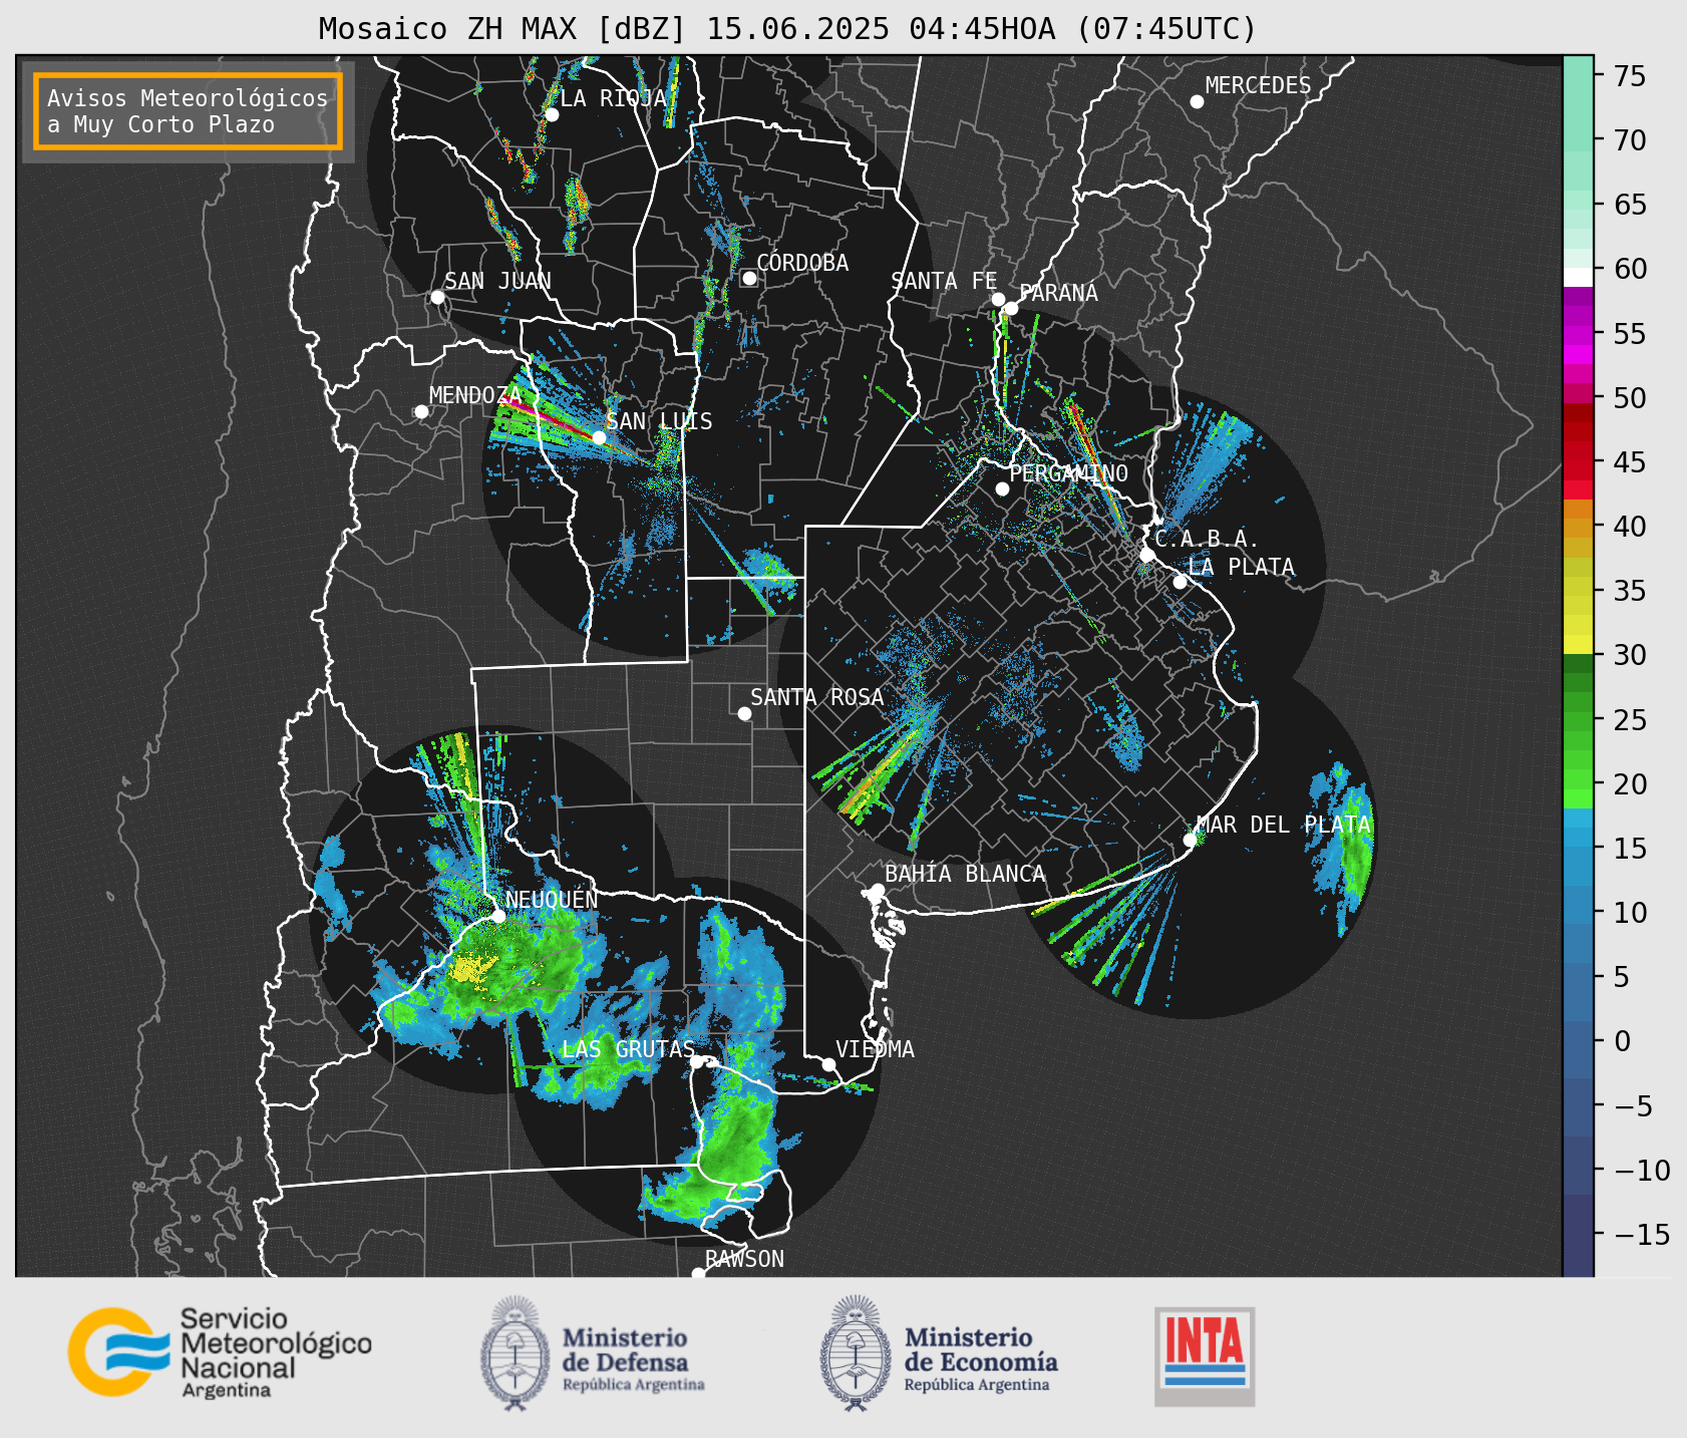Select the SANTA FE city label
The height and width of the screenshot is (1438, 1687).
(944, 281)
